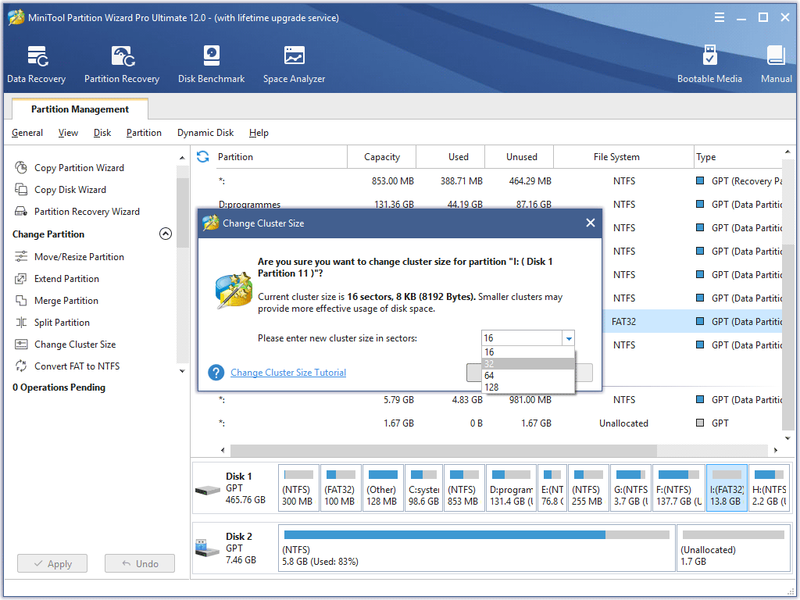Click the Move/Resize Partition icon
Image resolution: width=800 pixels, height=600 pixels.
pos(21,256)
